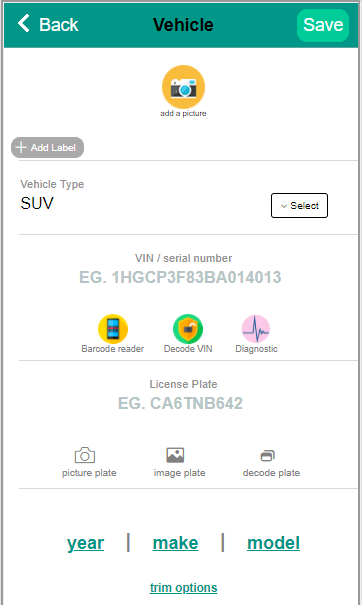Click the Vehicle header title
The width and height of the screenshot is (362, 605).
coord(183,25)
